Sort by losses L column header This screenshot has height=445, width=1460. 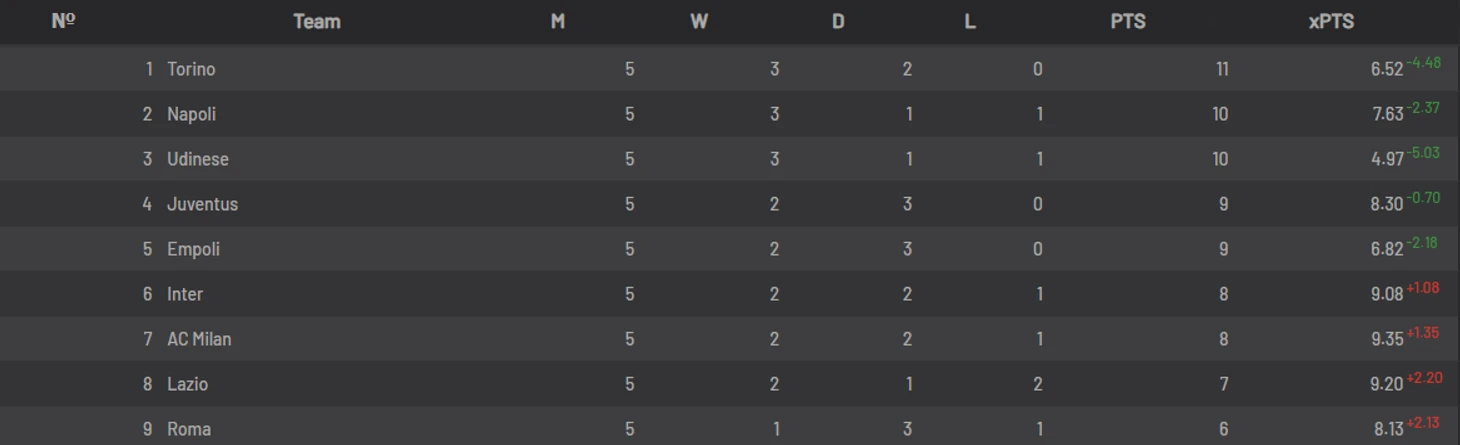970,21
